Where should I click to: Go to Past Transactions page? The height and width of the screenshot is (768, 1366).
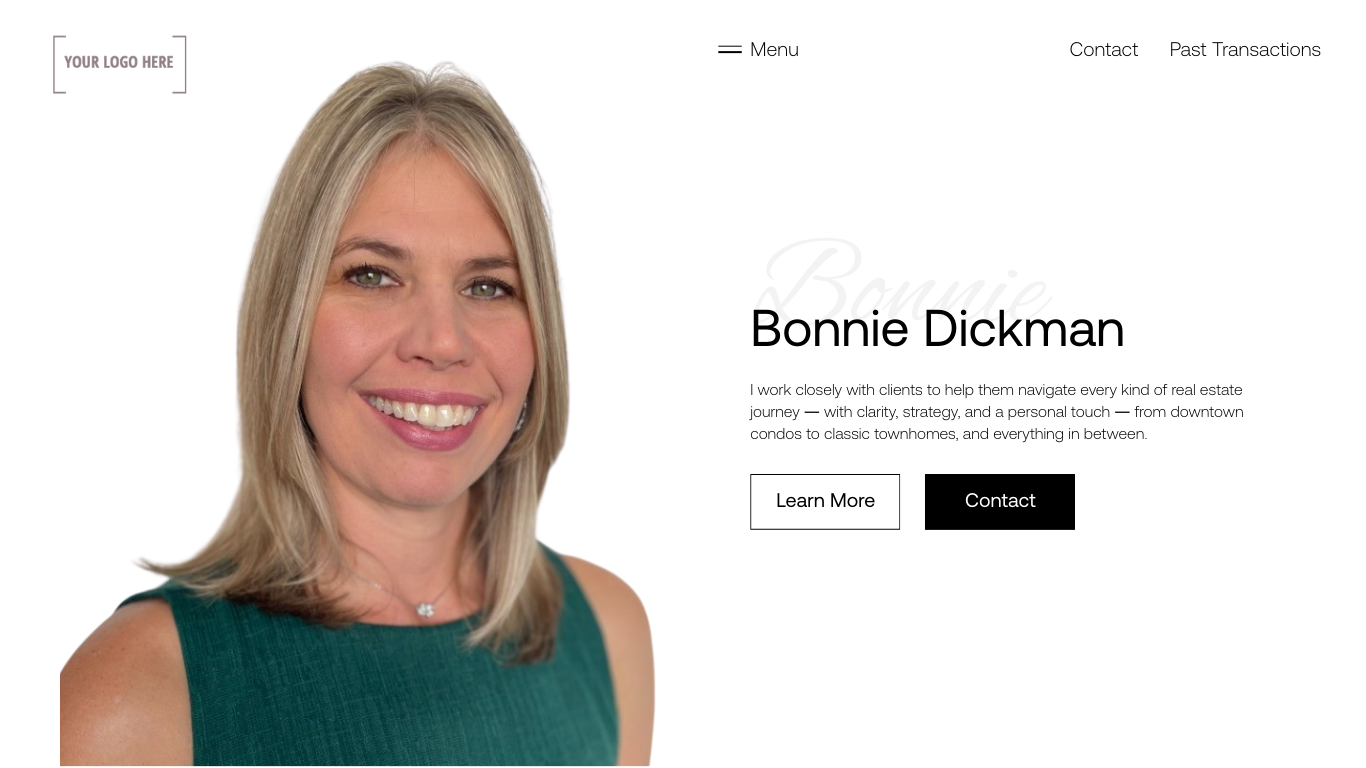1245,49
